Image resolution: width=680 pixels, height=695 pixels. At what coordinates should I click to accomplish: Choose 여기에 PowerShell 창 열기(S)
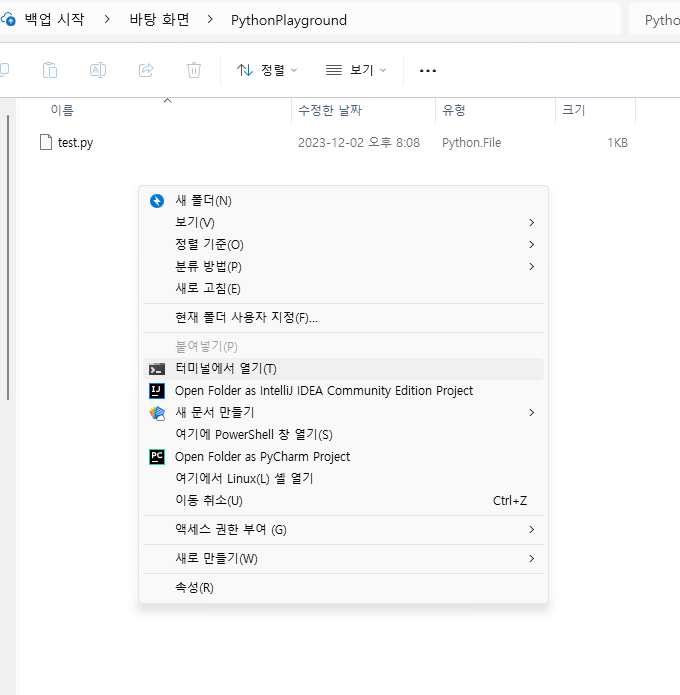(344, 434)
